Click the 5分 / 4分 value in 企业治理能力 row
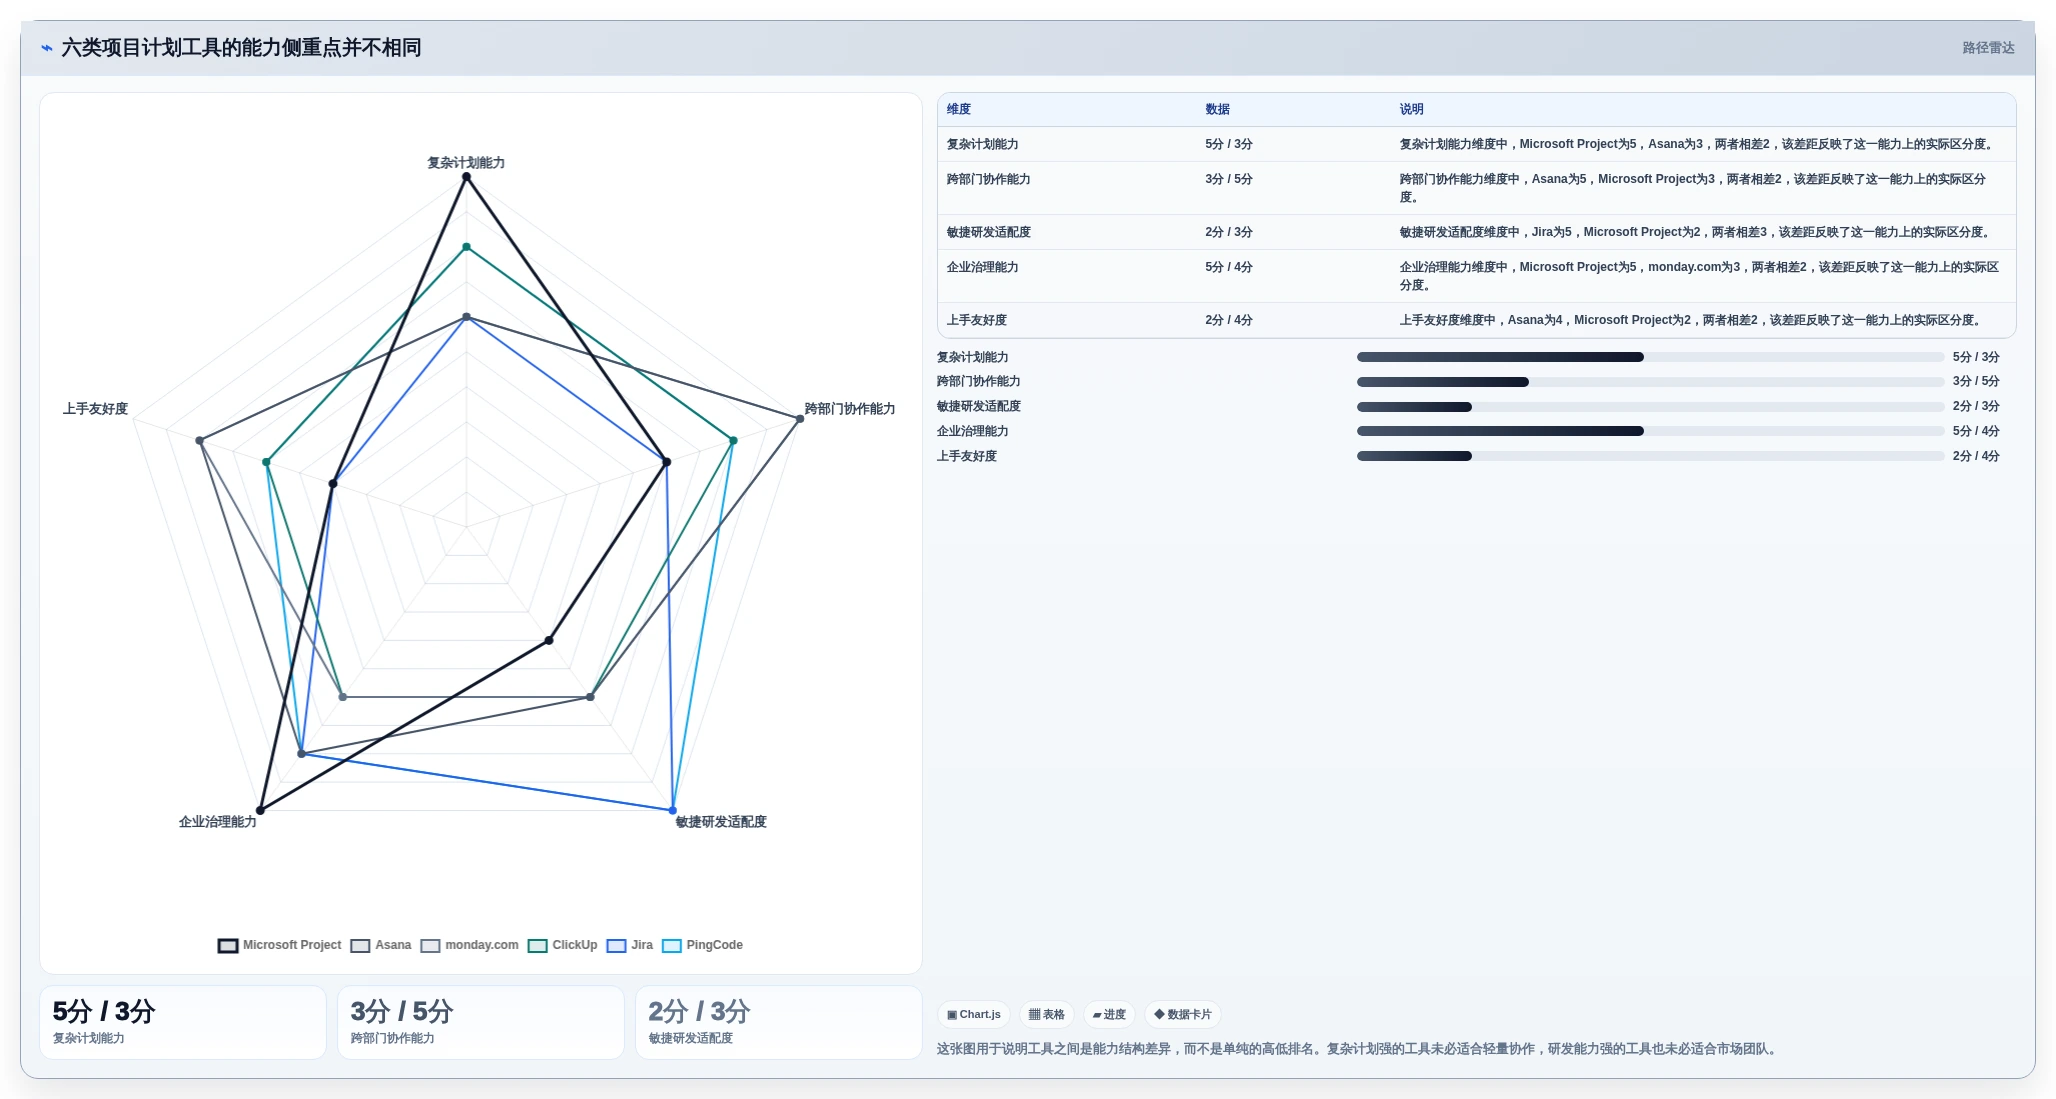This screenshot has height=1099, width=2056. coord(1229,267)
